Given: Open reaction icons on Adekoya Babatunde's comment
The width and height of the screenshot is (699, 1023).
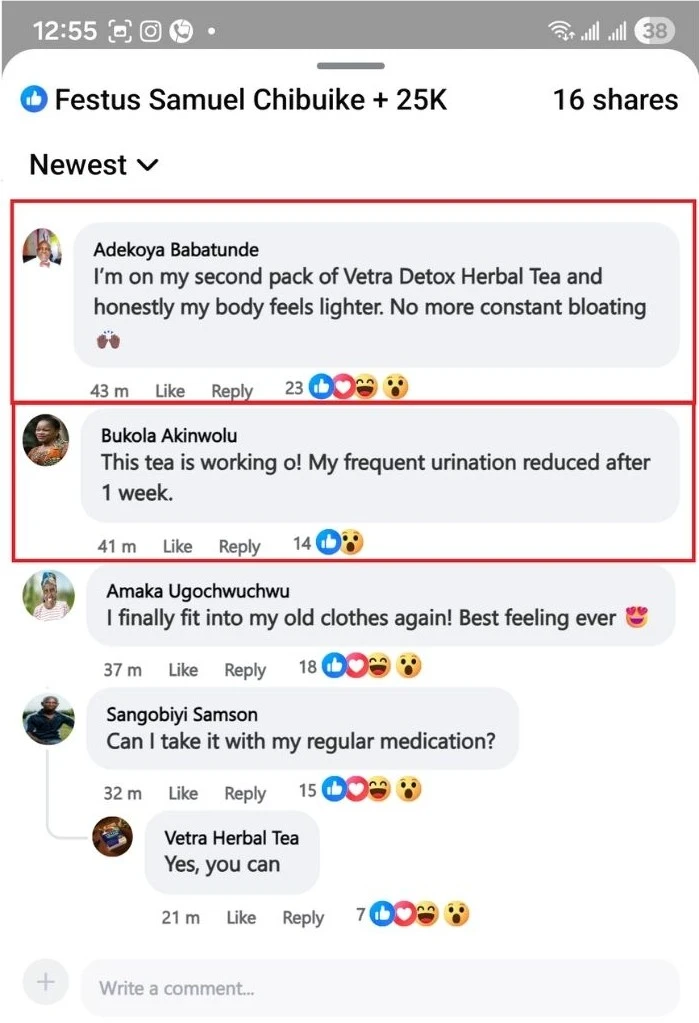Looking at the screenshot, I should click(x=358, y=388).
